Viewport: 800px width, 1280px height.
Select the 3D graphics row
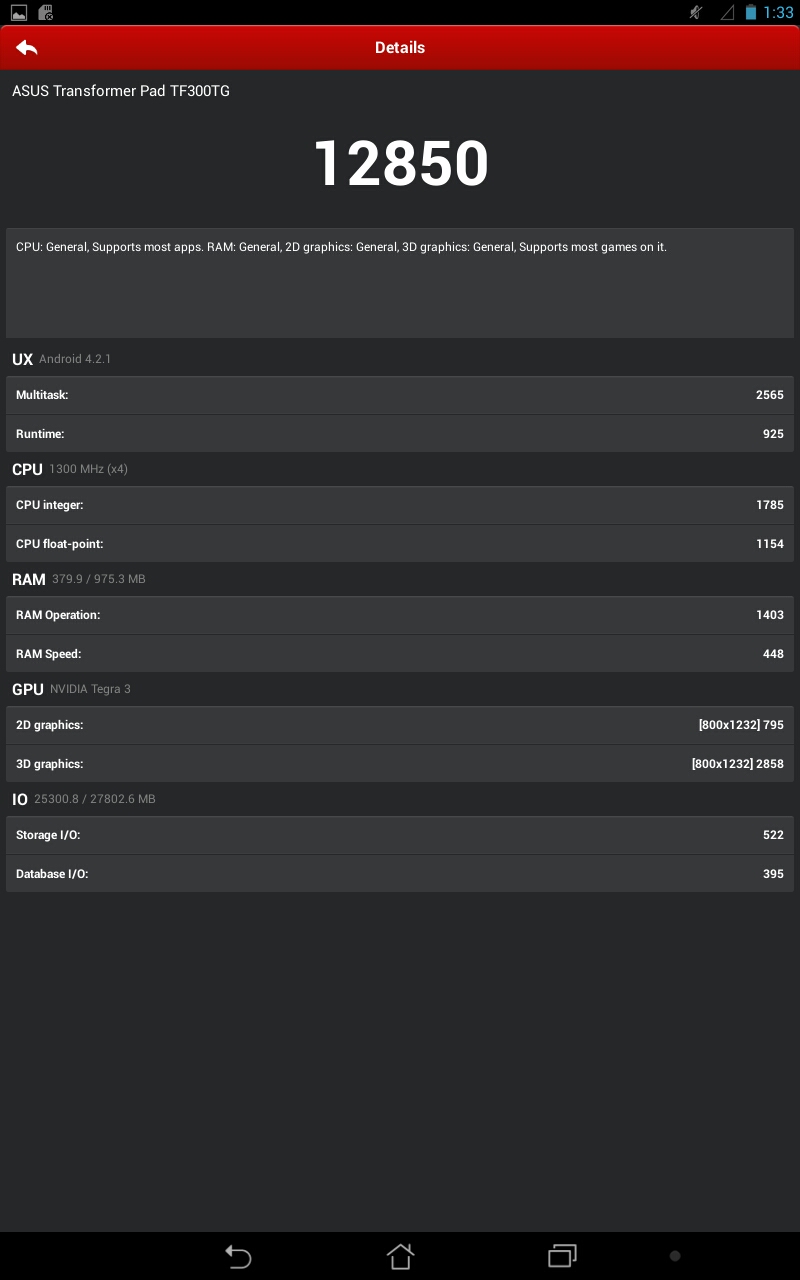[400, 764]
